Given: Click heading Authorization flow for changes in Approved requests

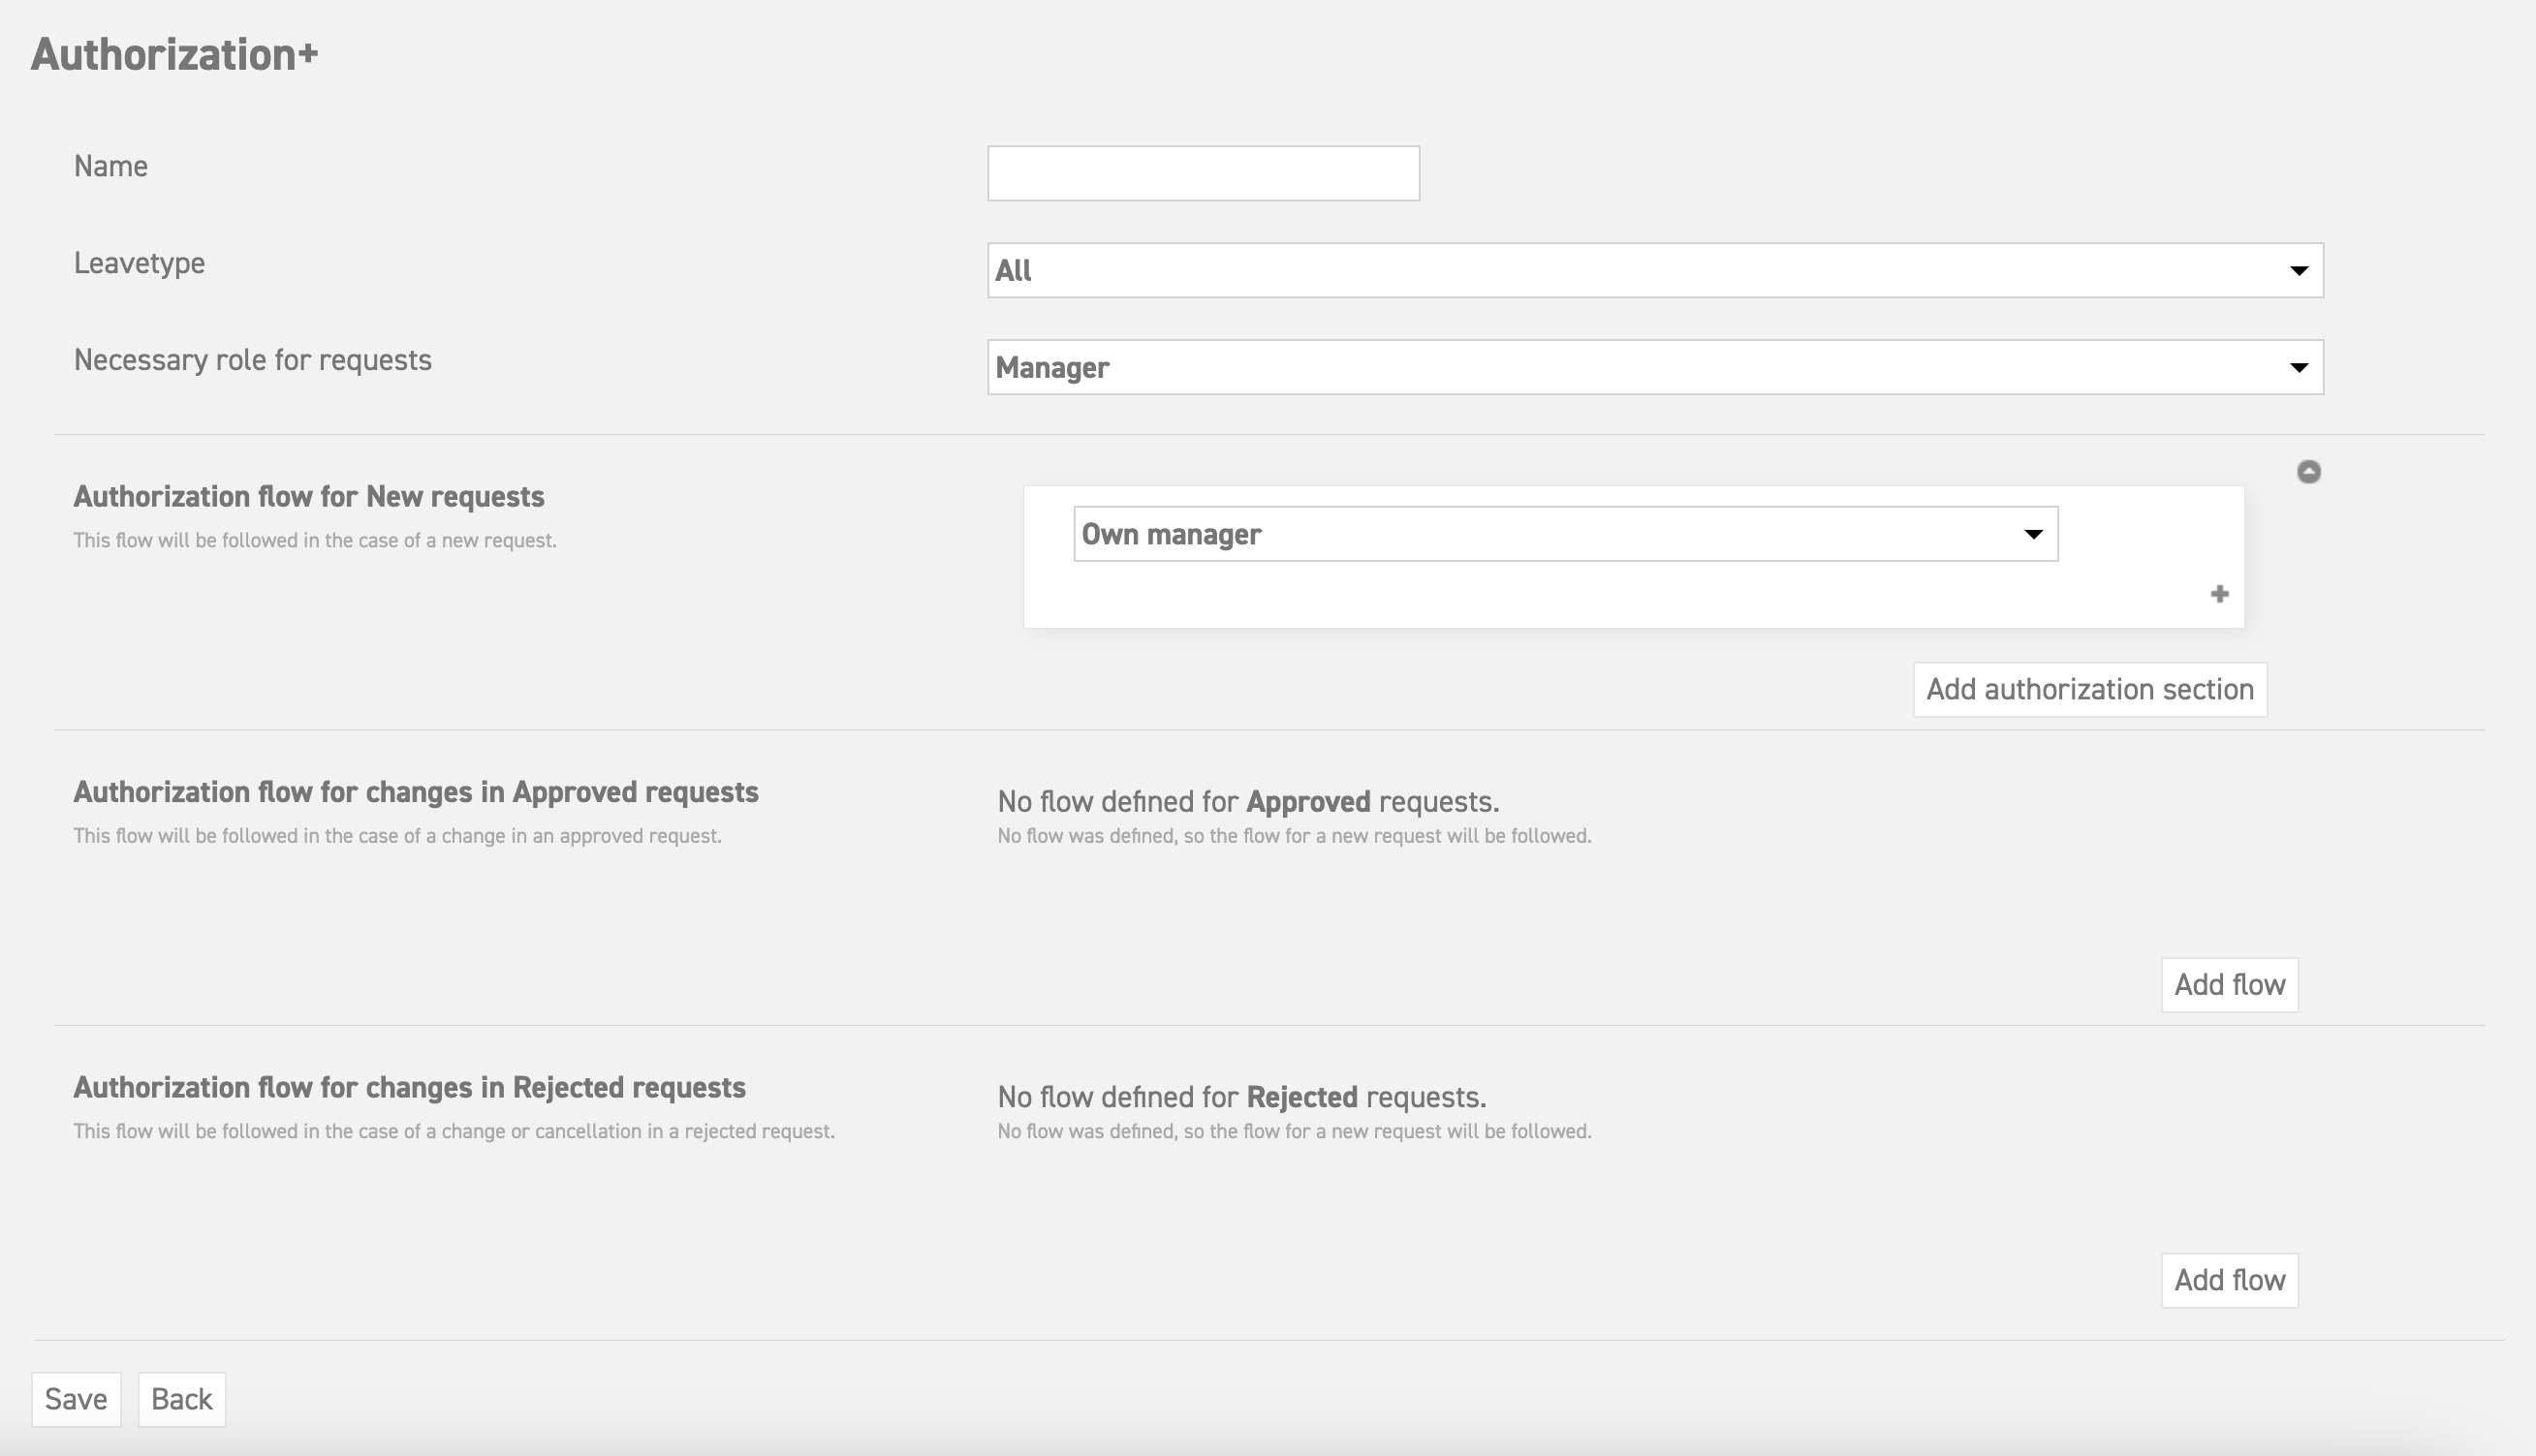Looking at the screenshot, I should (x=416, y=792).
